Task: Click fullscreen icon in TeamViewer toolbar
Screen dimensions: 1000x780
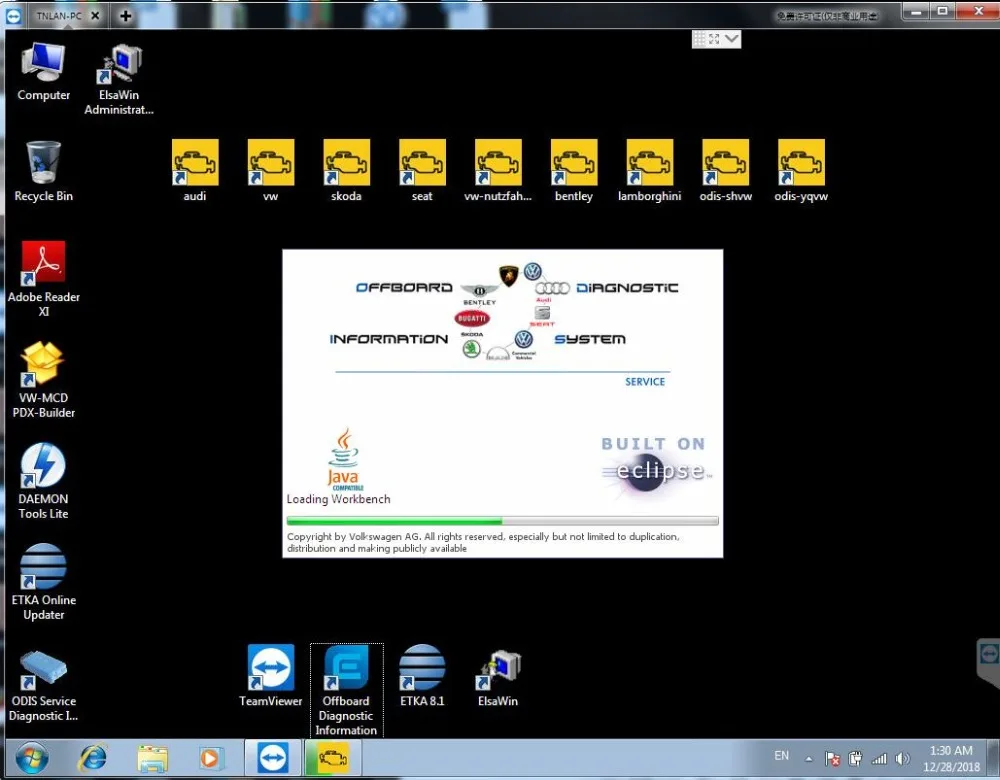Action: [x=714, y=39]
